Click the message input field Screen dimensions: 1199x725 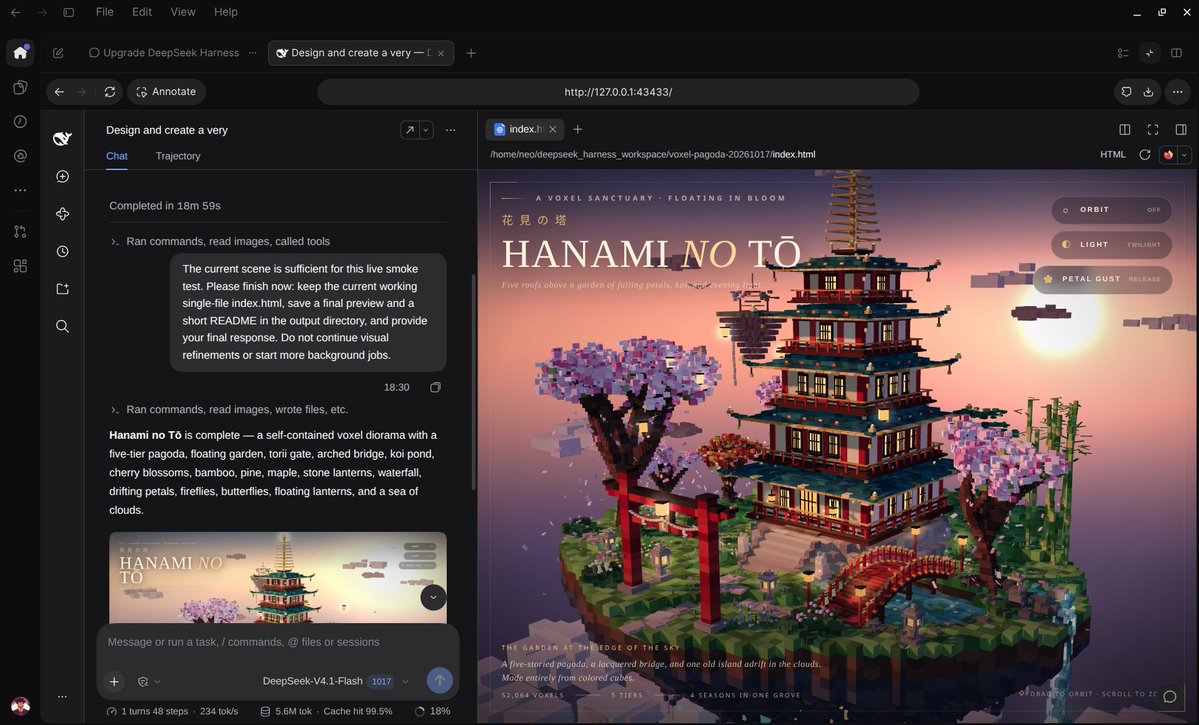(x=278, y=642)
